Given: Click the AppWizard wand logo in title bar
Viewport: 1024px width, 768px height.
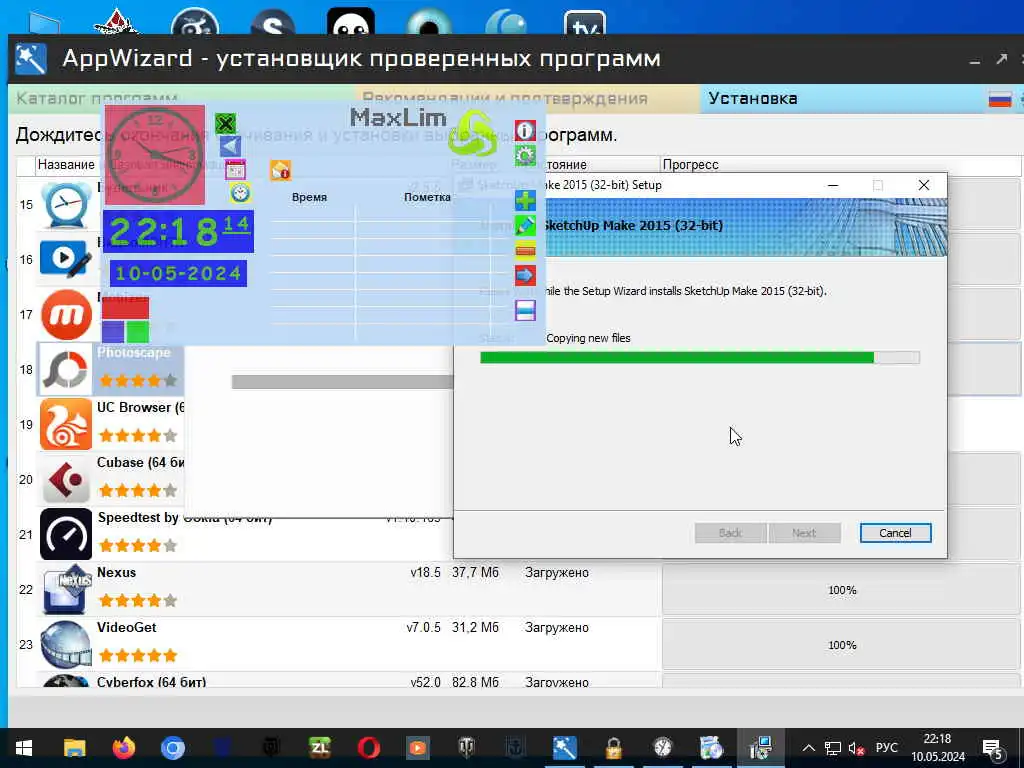Looking at the screenshot, I should tap(31, 59).
